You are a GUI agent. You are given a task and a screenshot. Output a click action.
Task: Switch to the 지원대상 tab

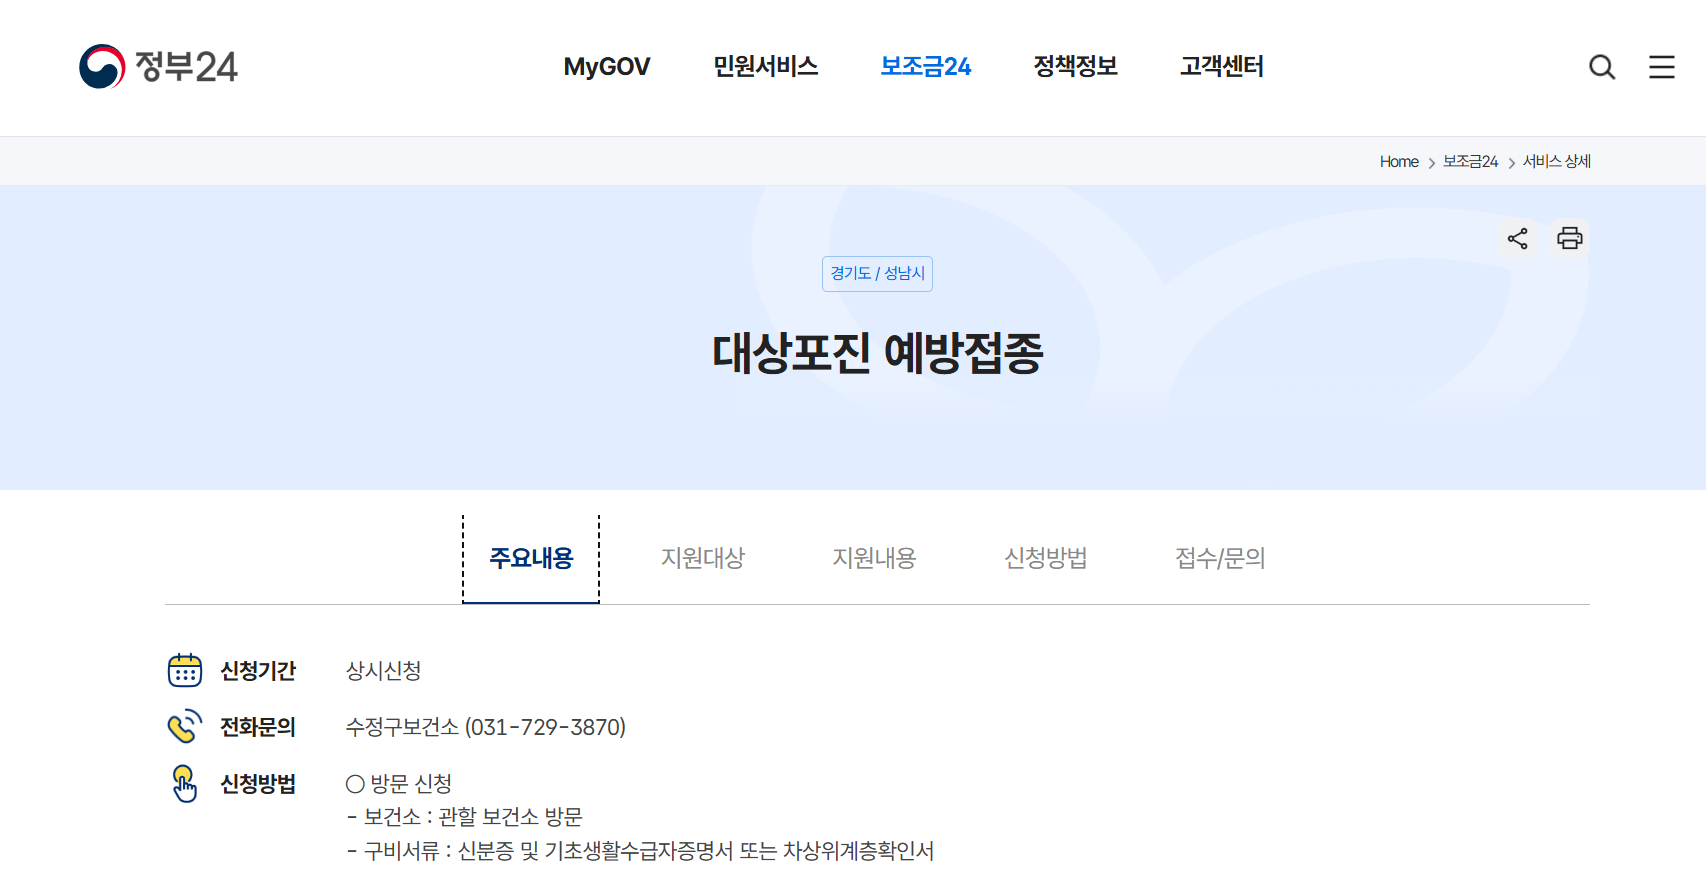[x=703, y=558]
